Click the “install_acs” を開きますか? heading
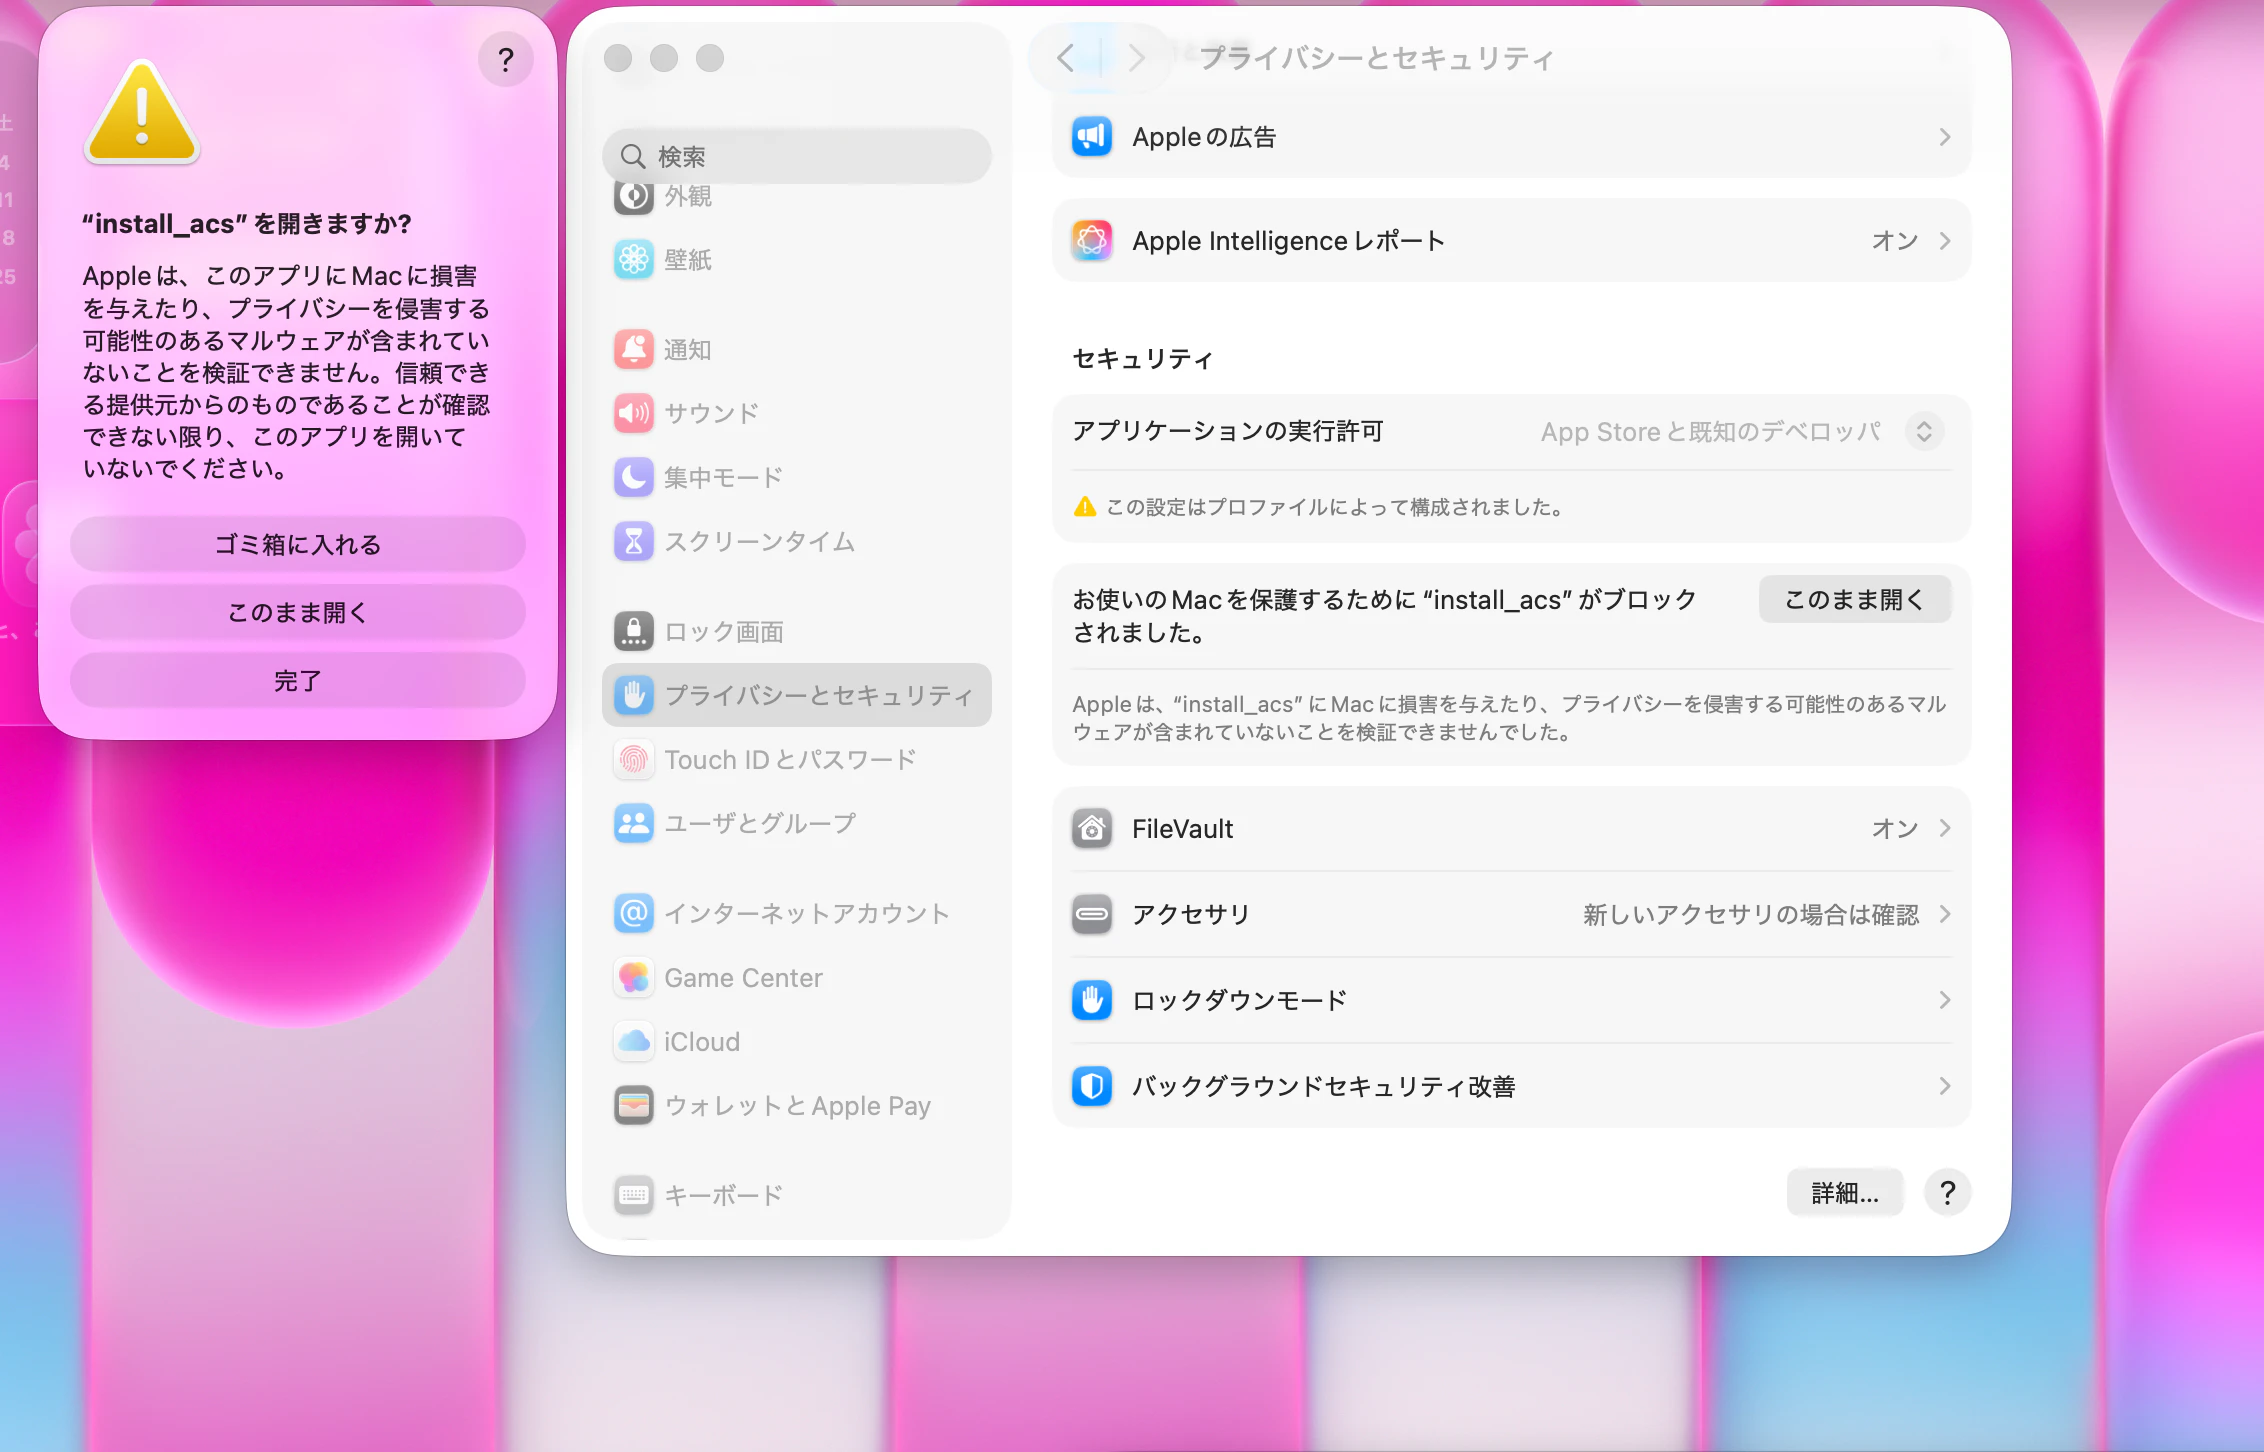The image size is (2264, 1452). tap(247, 223)
